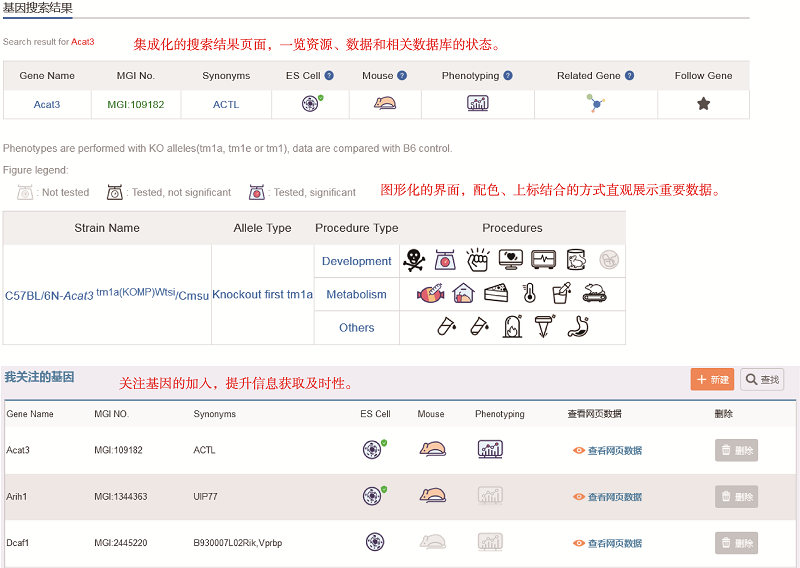Click the UIP77 synonym text
Viewport: 800px width, 568px height.
click(205, 497)
